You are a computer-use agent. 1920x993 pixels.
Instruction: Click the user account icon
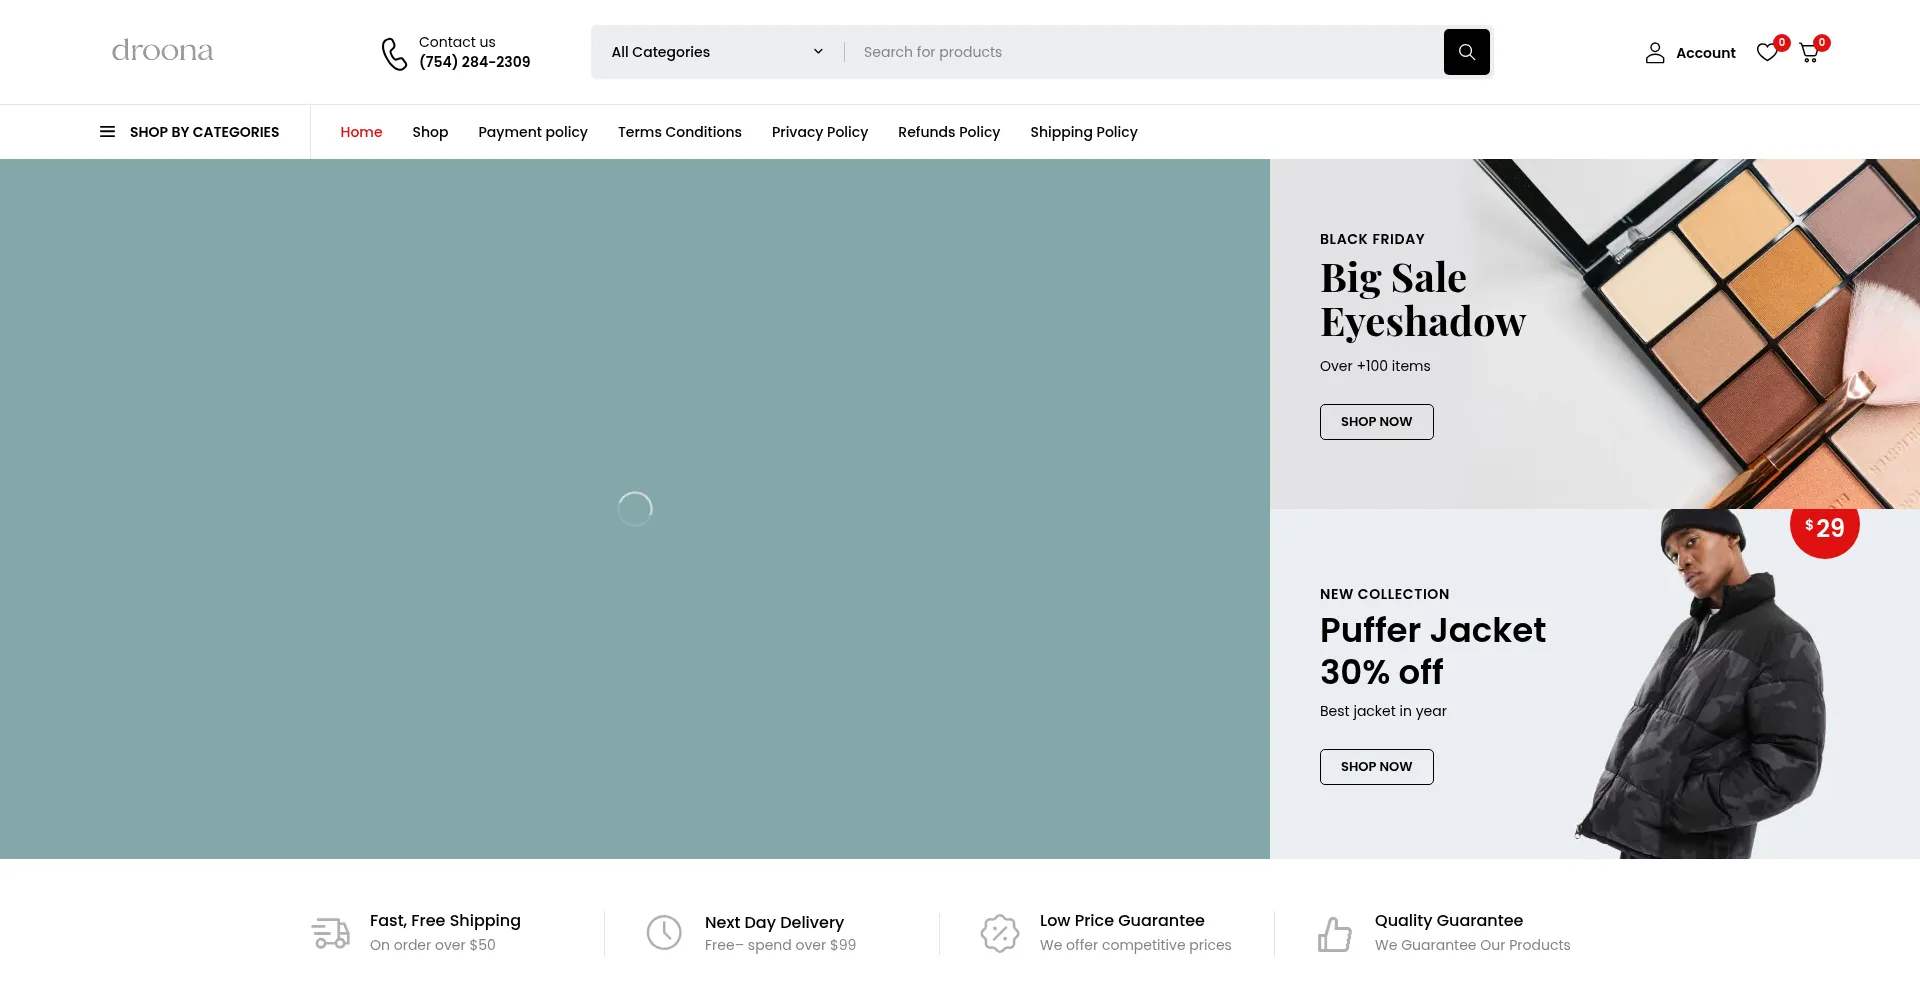click(1655, 53)
